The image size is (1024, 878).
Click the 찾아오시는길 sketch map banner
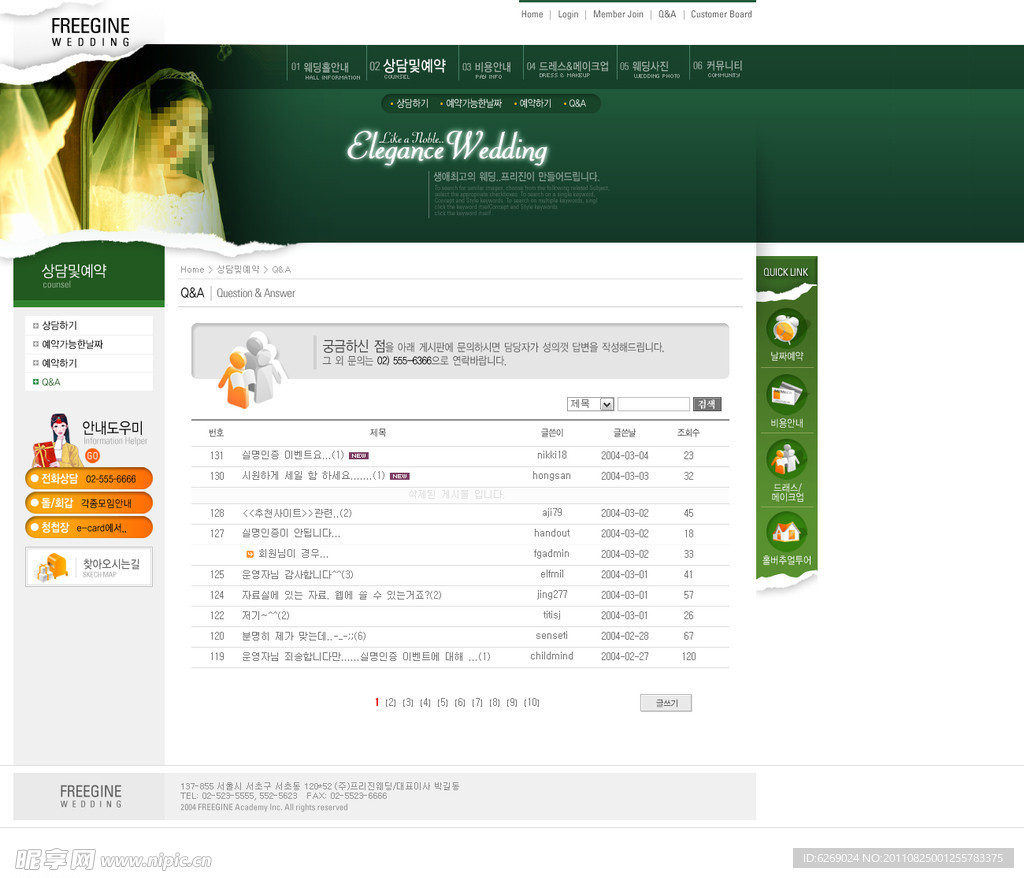[x=89, y=566]
